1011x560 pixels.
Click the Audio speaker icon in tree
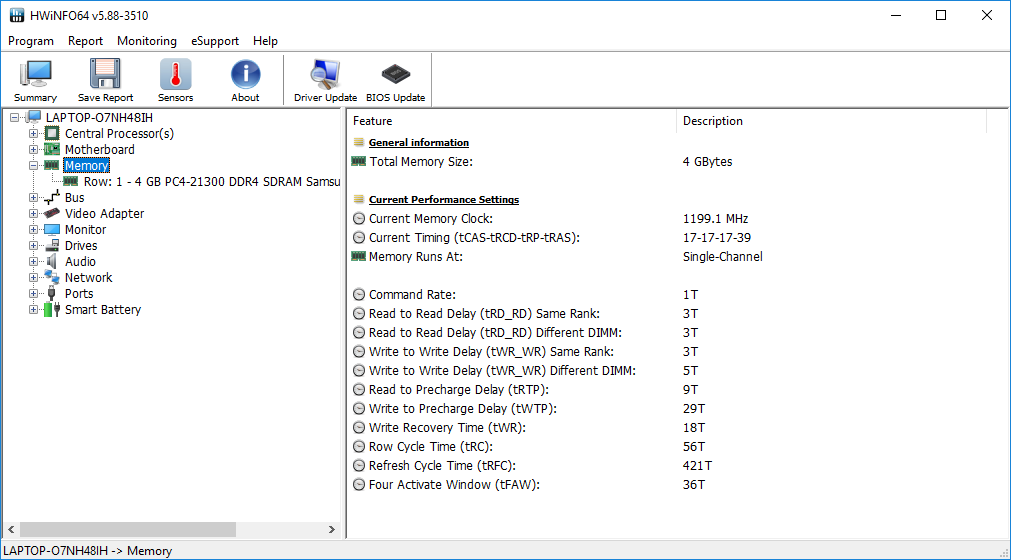click(52, 262)
